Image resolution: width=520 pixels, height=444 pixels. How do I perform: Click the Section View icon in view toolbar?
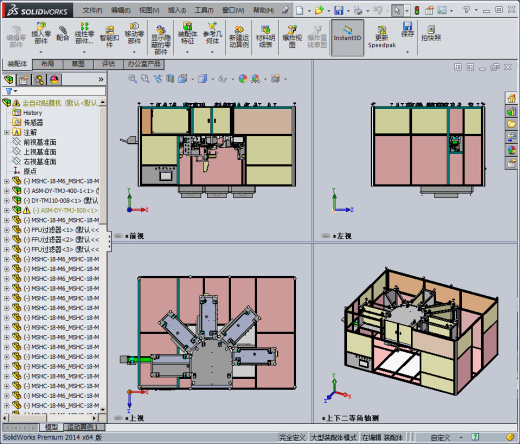click(170, 79)
